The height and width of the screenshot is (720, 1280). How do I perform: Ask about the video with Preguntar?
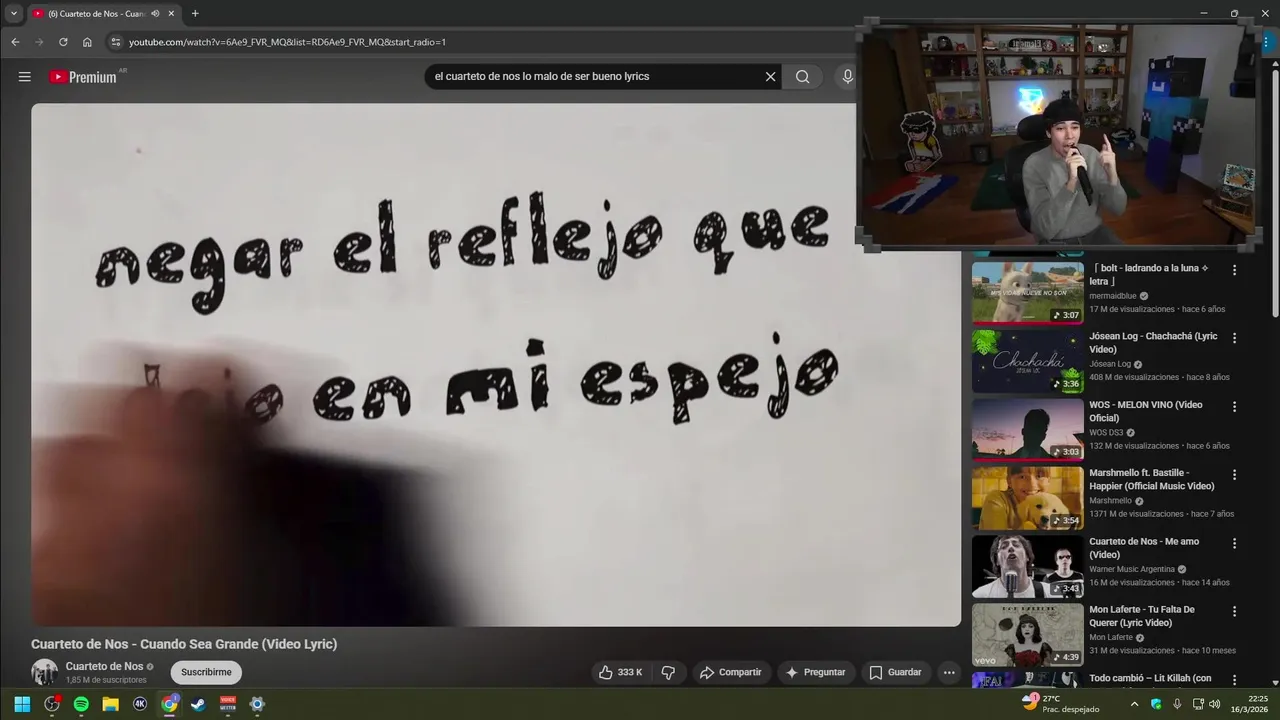[815, 672]
